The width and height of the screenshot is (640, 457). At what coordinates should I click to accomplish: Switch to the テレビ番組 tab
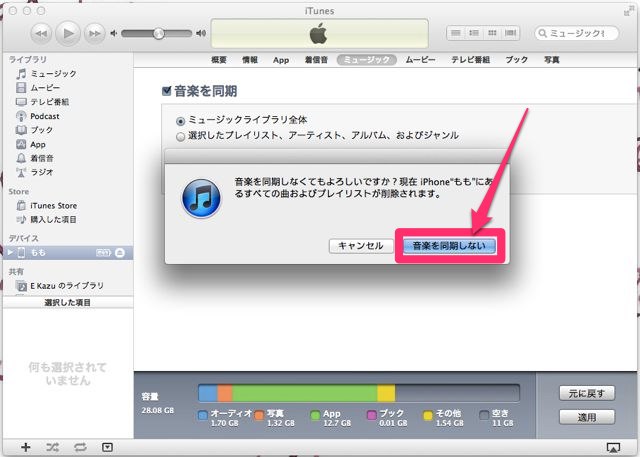pos(471,60)
